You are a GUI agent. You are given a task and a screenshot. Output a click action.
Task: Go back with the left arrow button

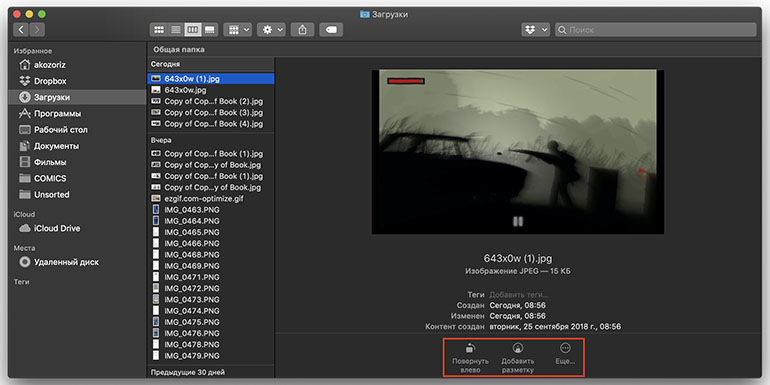coord(21,29)
